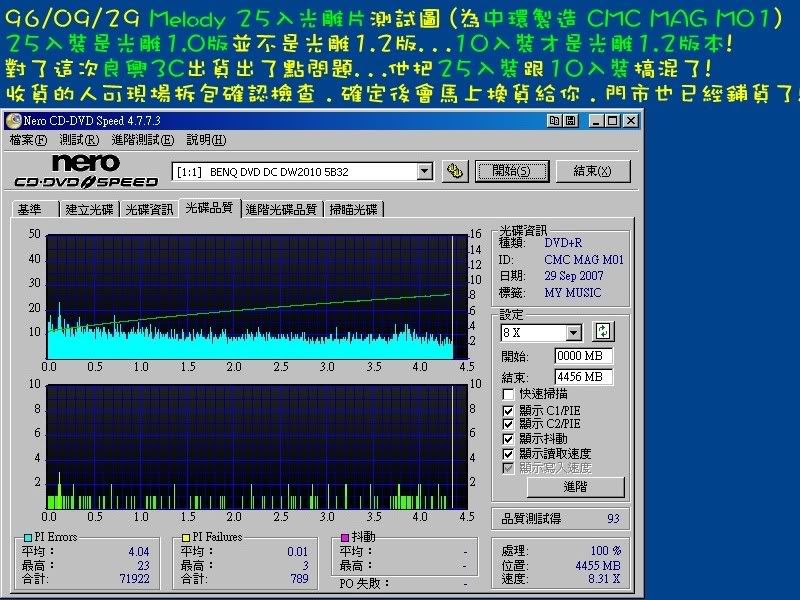Open the 說明(H) menu
Image resolution: width=800 pixels, height=600 pixels.
pos(206,140)
